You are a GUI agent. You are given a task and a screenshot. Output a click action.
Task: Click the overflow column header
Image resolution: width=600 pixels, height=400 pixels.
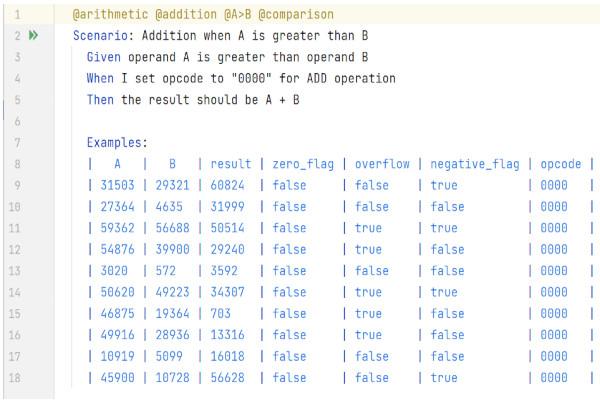tap(381, 164)
